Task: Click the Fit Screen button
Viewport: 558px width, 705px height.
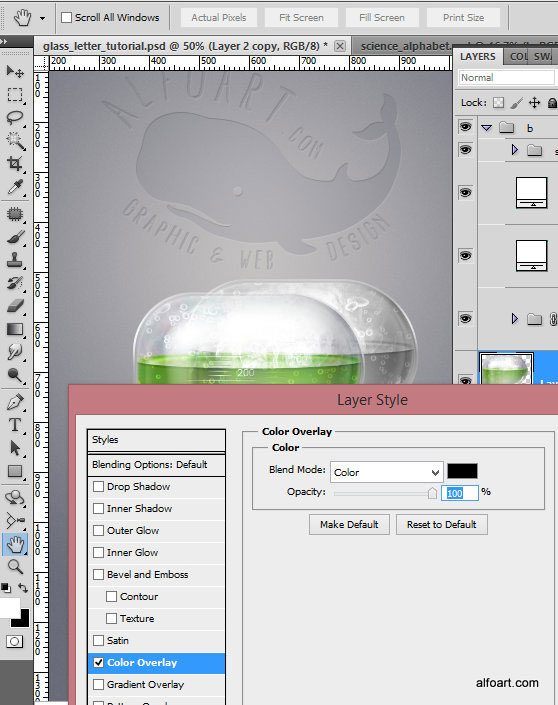Action: tap(301, 18)
